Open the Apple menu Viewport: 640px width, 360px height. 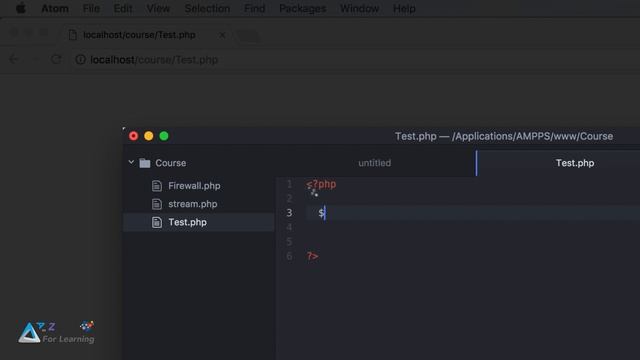coord(21,8)
